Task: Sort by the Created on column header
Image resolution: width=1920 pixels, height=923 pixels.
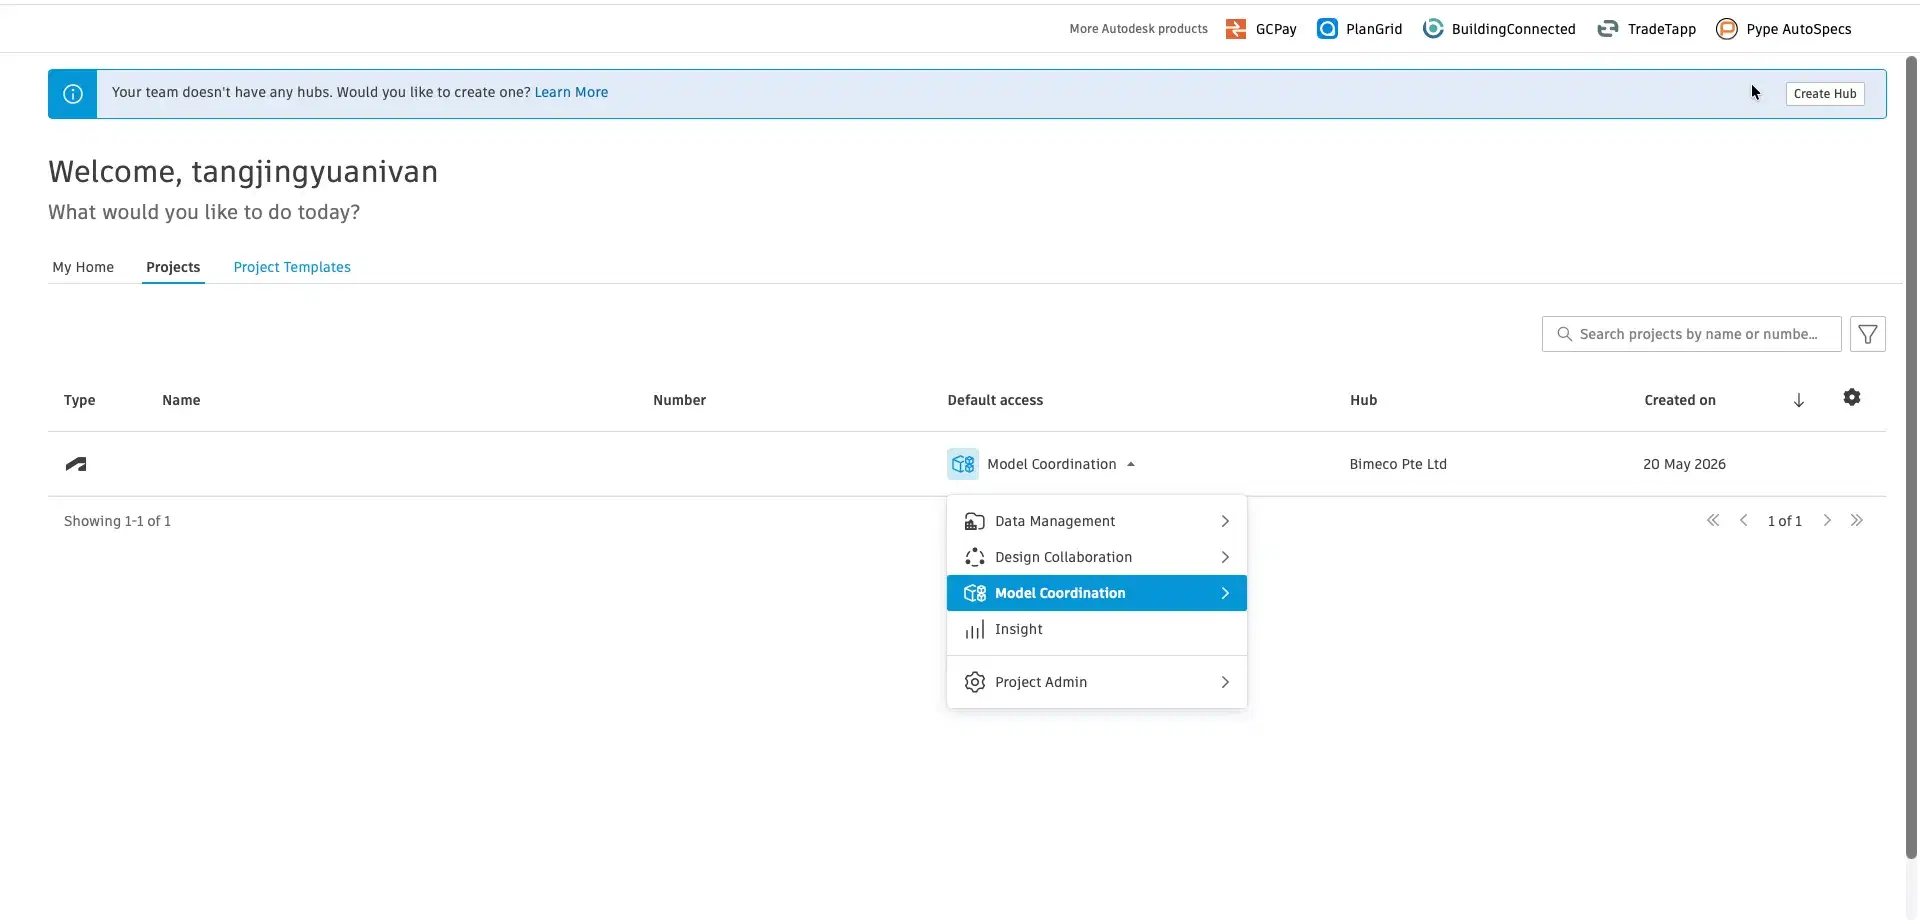Action: [1680, 400]
